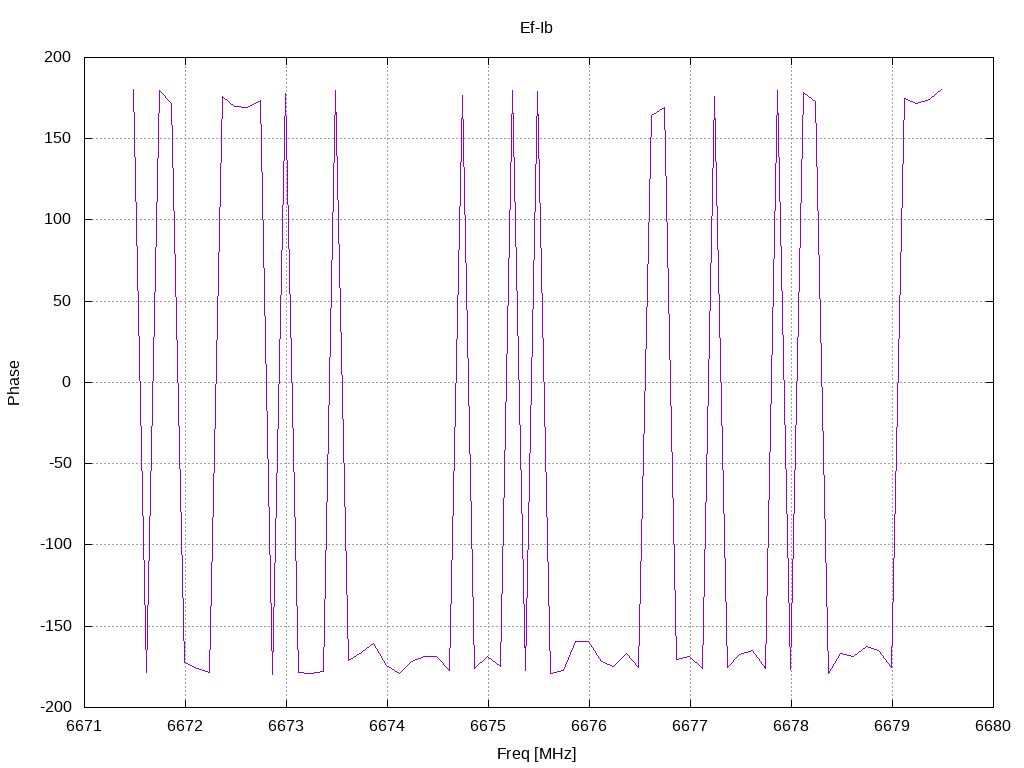
Task: Click the x-axis tick label 6673
Action: tap(286, 726)
